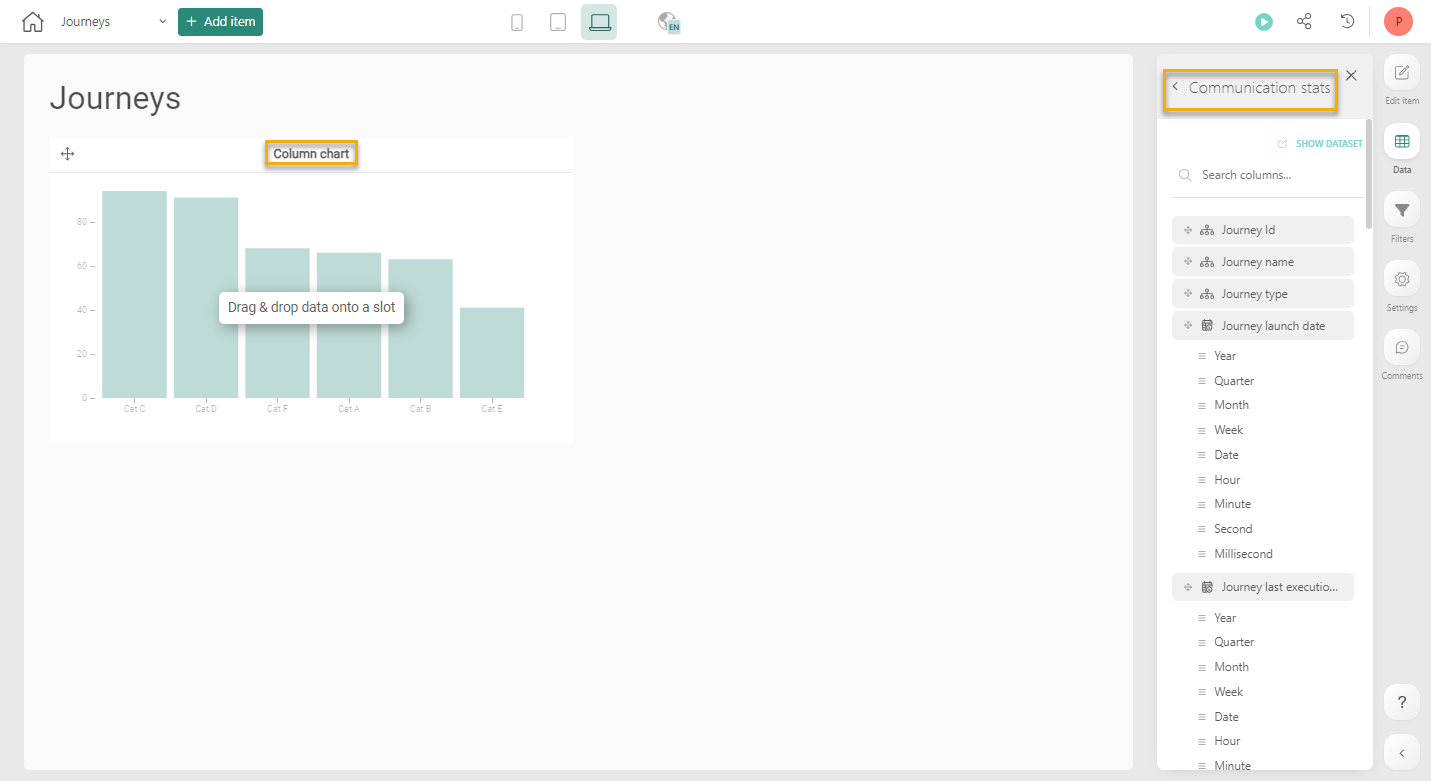Go back from Communication stats

pyautogui.click(x=1176, y=87)
